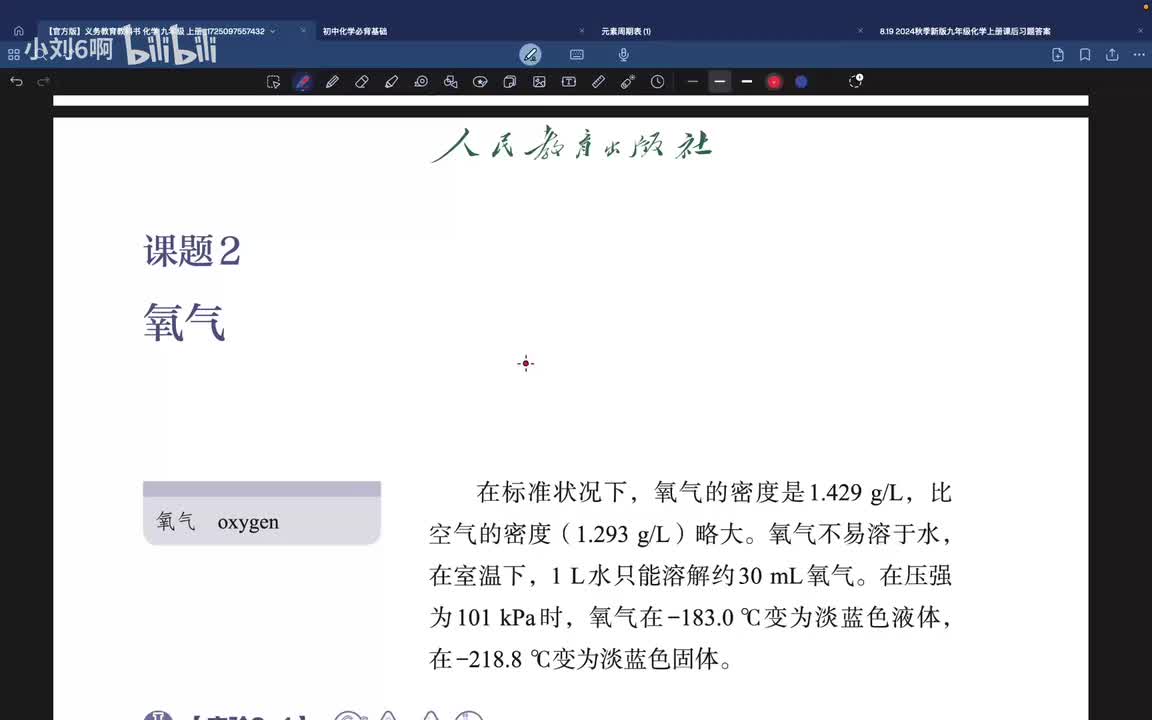Open the more options ellipsis menu
The width and height of the screenshot is (1152, 720).
[x=1139, y=54]
